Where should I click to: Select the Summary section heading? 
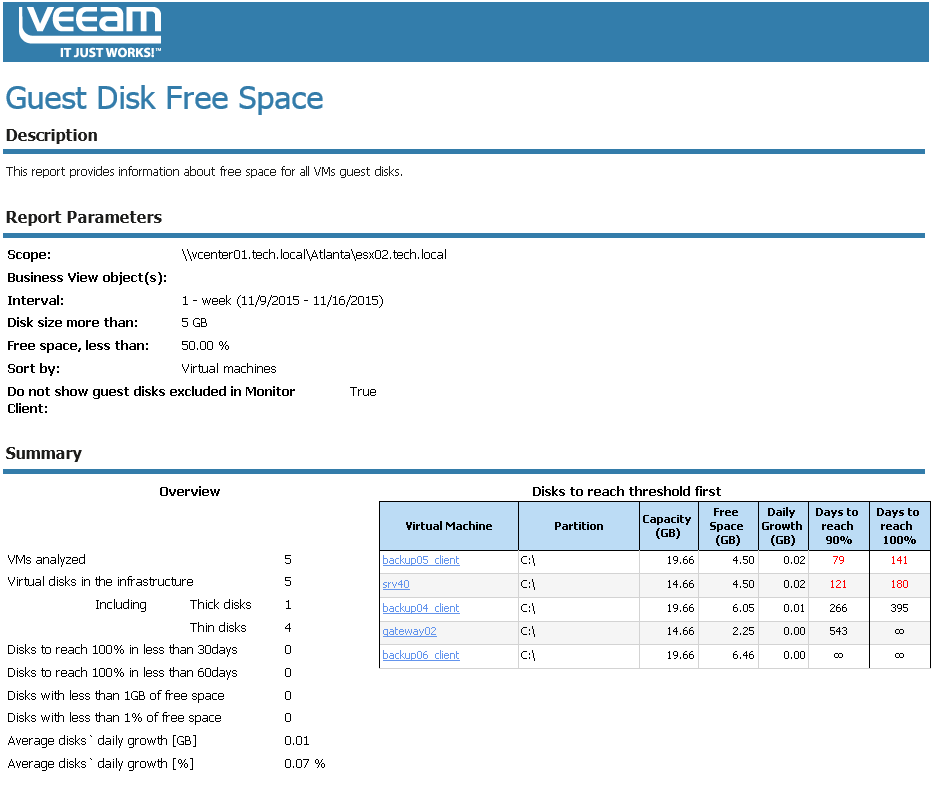pyautogui.click(x=43, y=453)
